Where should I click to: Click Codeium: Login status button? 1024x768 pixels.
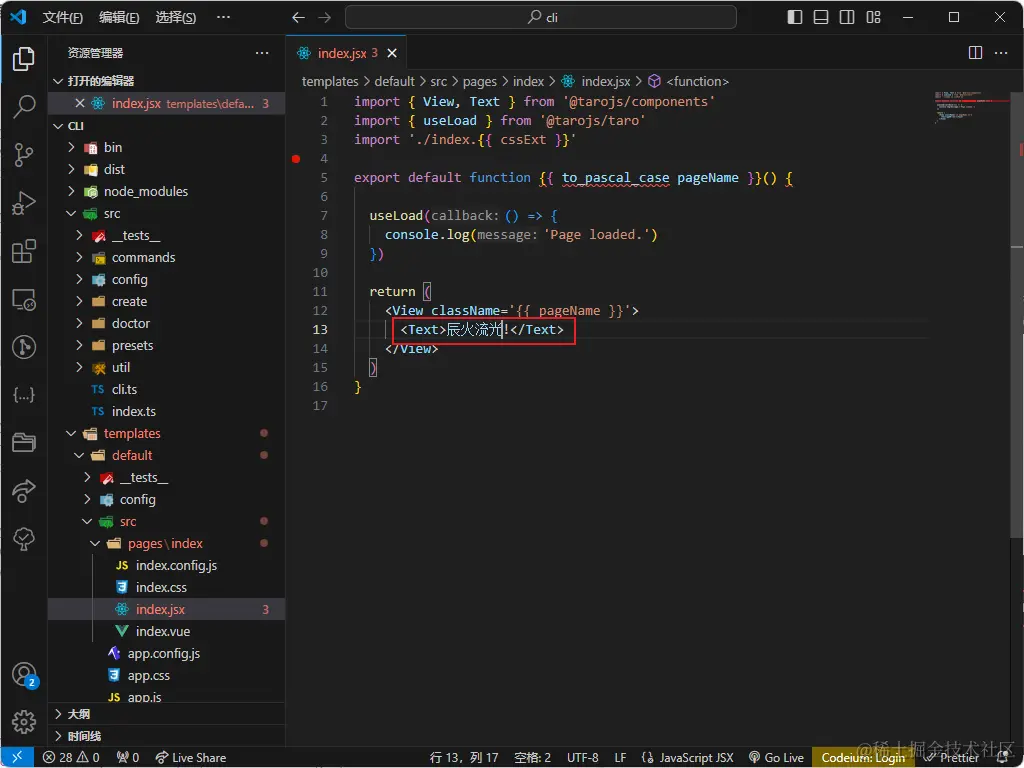point(863,757)
